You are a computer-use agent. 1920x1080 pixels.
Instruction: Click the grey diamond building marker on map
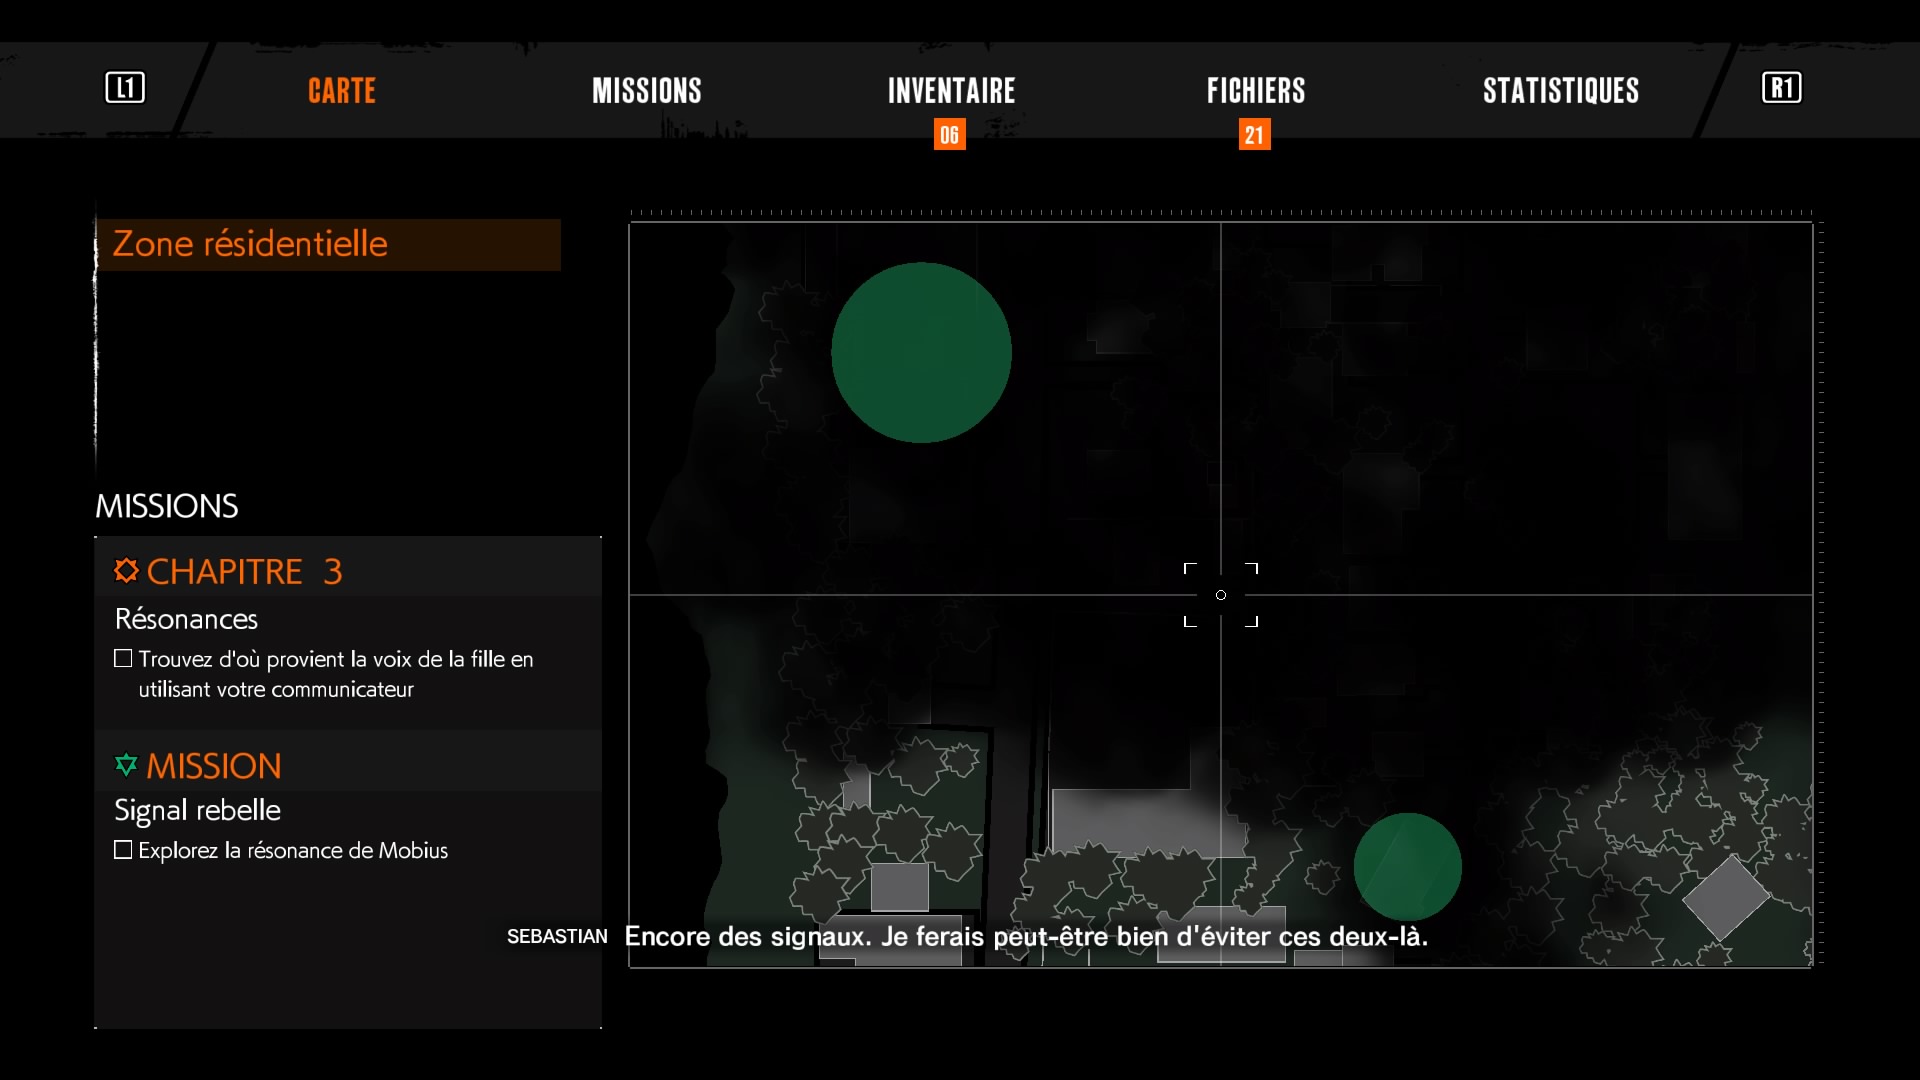coord(1726,898)
